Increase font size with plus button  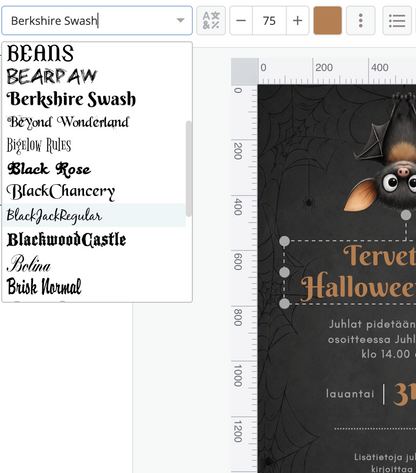tap(297, 20)
